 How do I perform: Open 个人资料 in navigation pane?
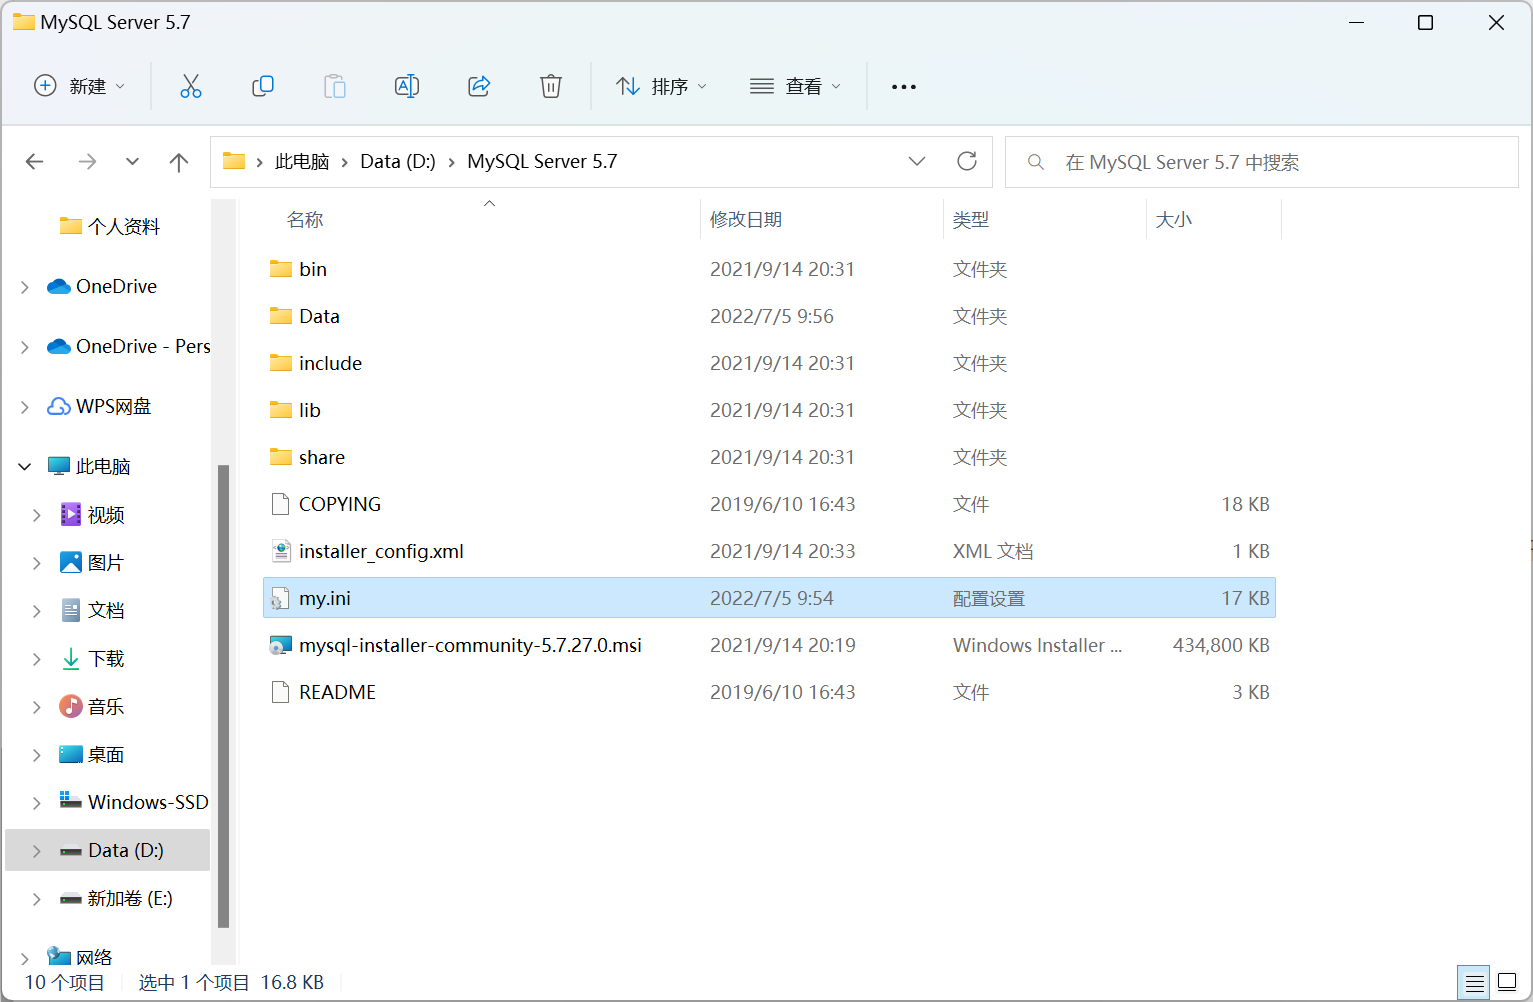110,226
